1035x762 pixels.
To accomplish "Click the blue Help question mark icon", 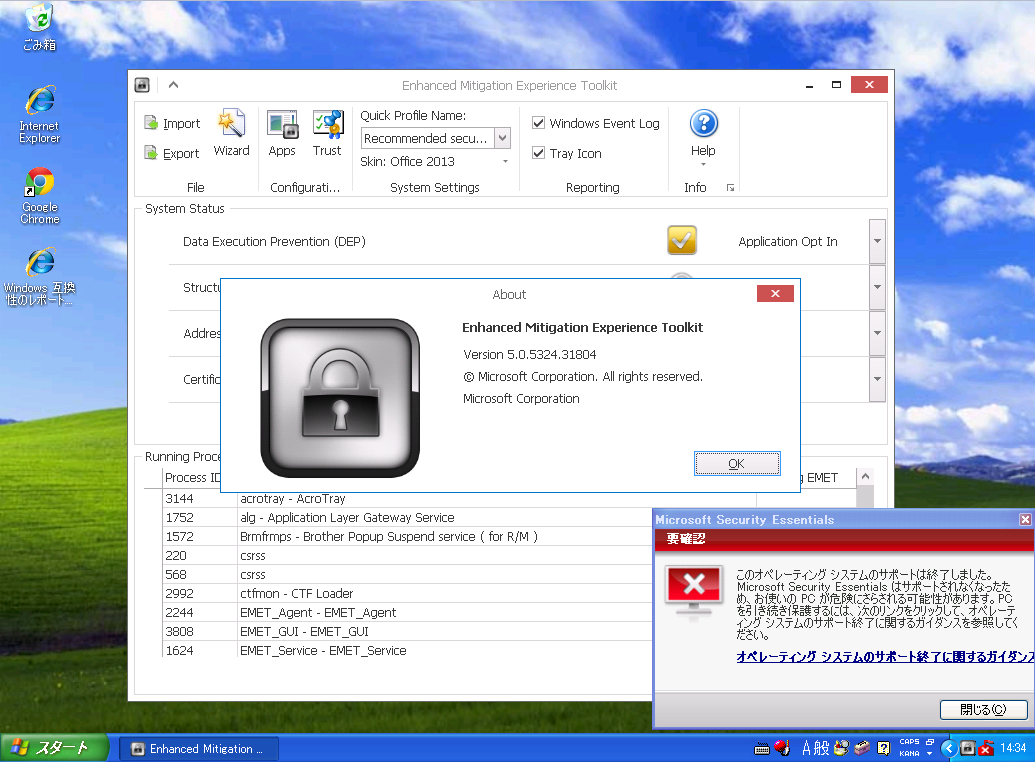I will [x=704, y=123].
